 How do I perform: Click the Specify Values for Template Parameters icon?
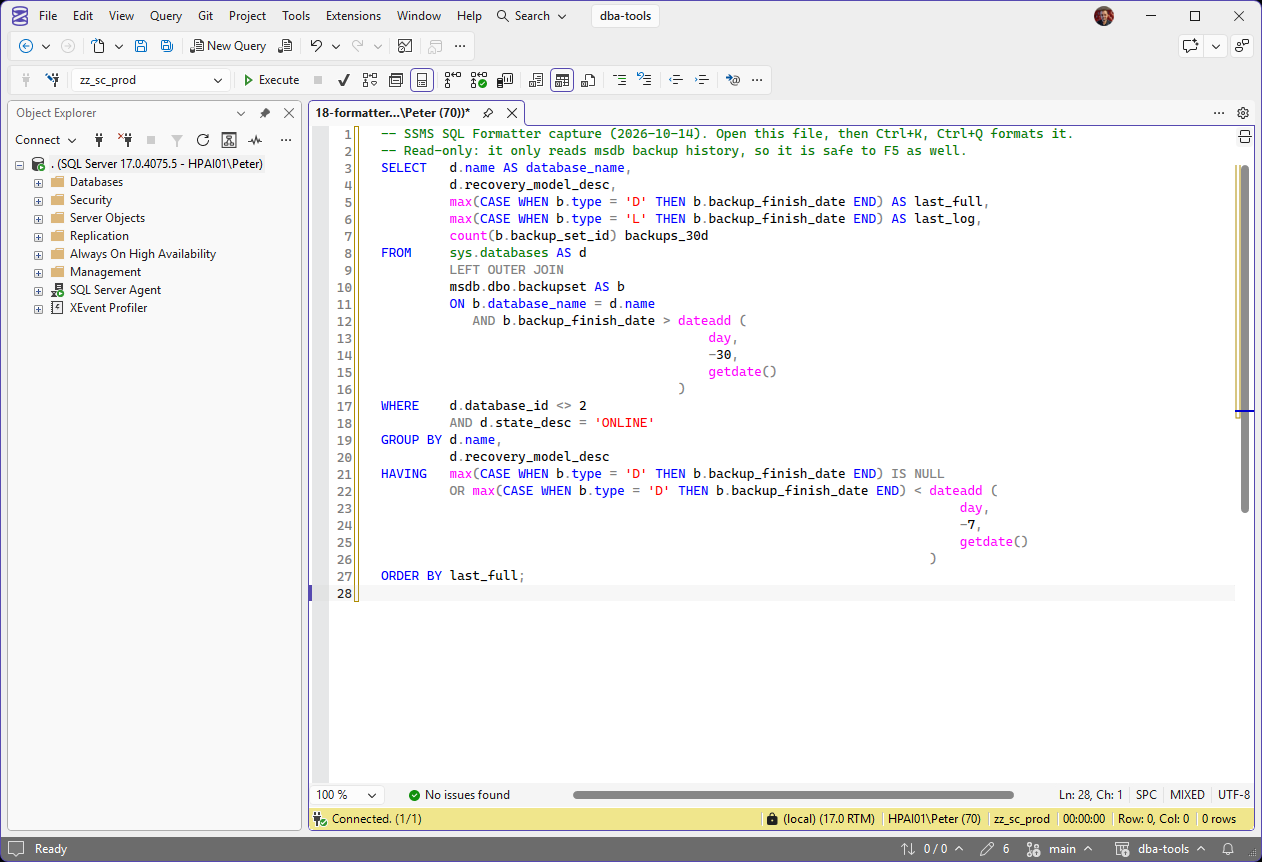tap(732, 80)
